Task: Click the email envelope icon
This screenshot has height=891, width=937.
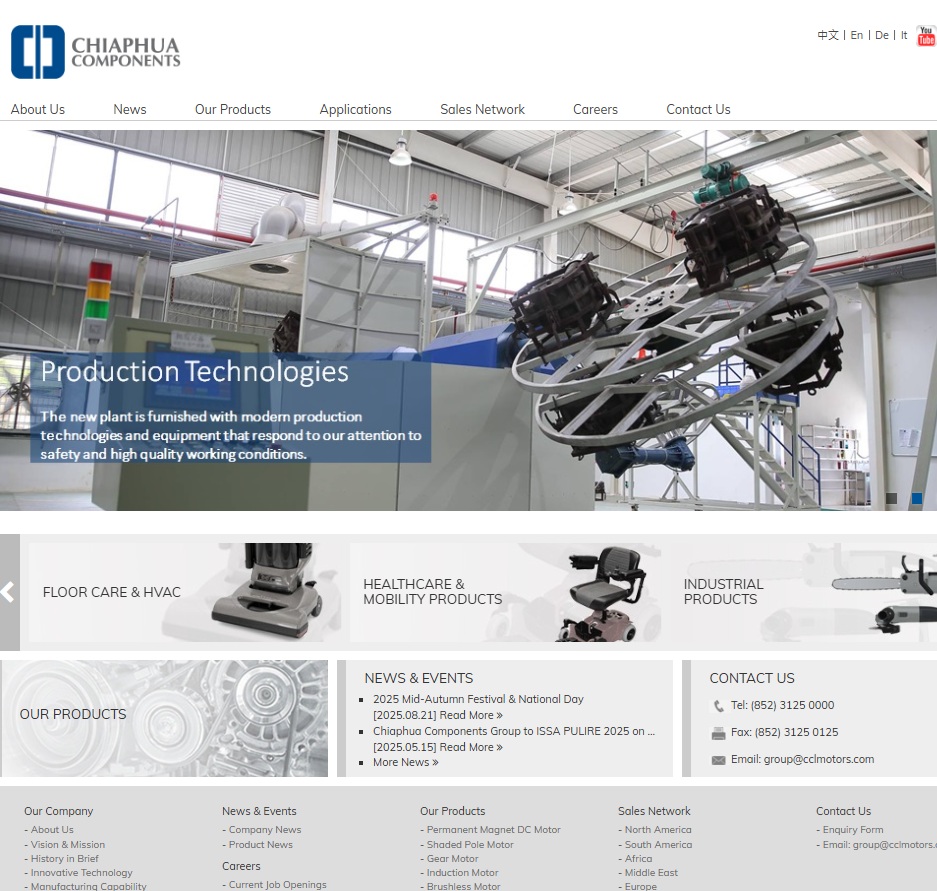Action: tap(718, 760)
